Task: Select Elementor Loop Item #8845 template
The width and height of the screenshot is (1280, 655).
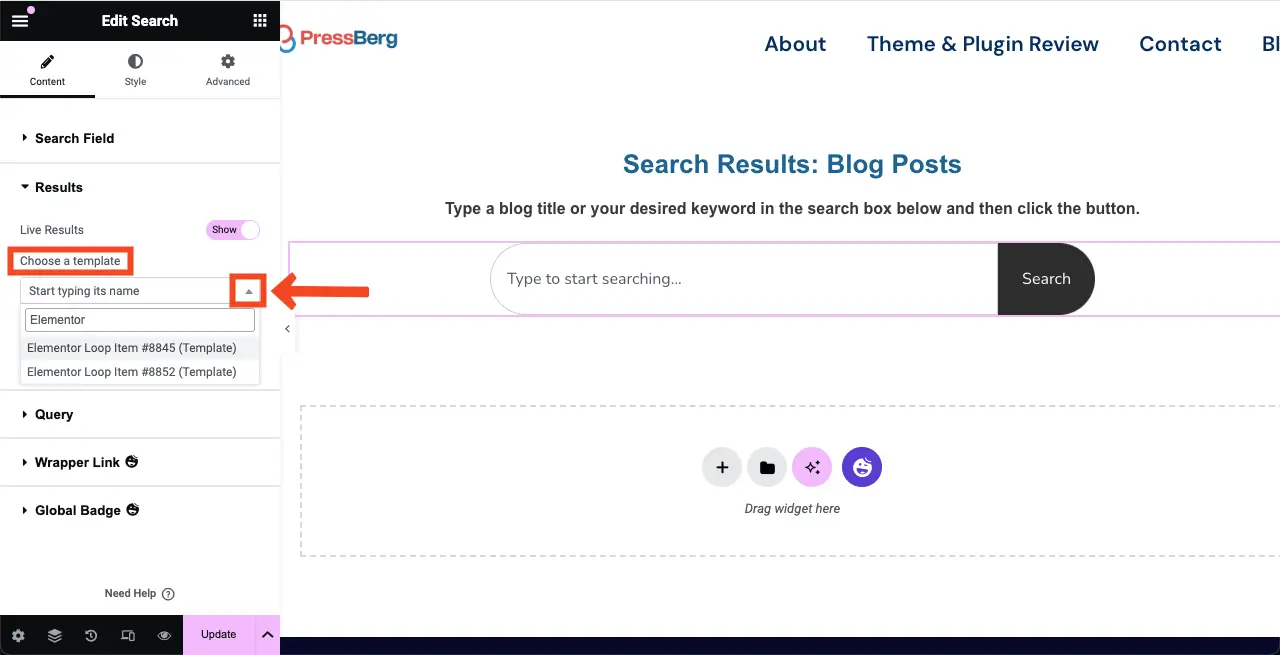Action: pos(131,347)
